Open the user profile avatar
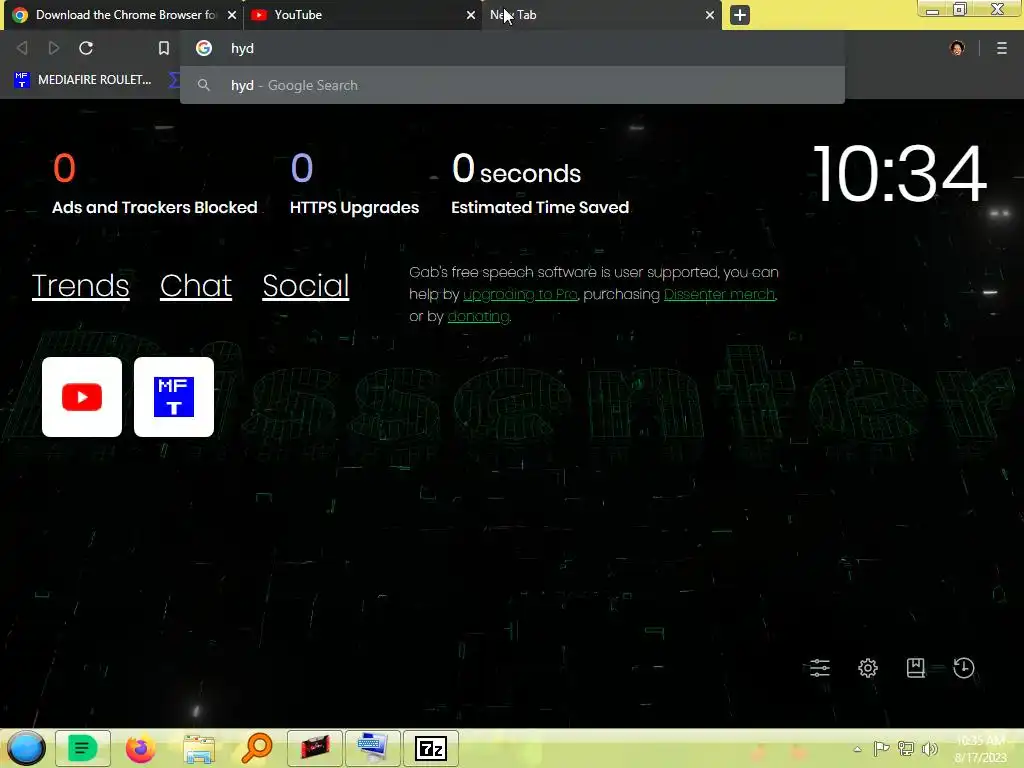1024x768 pixels. point(957,48)
